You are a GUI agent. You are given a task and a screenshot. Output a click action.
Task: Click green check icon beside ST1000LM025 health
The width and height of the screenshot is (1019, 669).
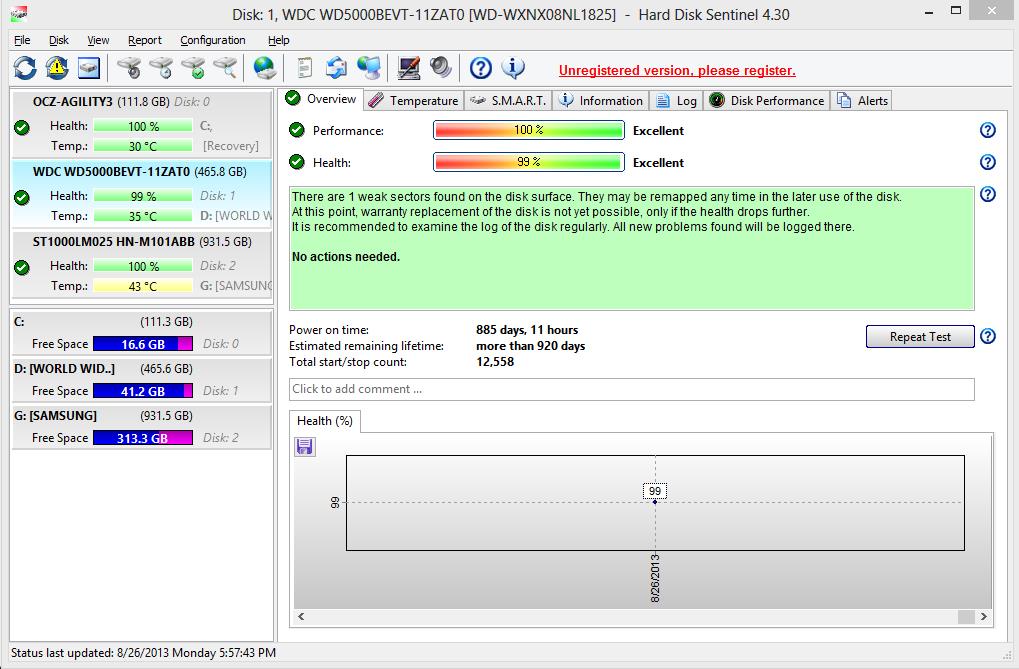[x=22, y=267]
